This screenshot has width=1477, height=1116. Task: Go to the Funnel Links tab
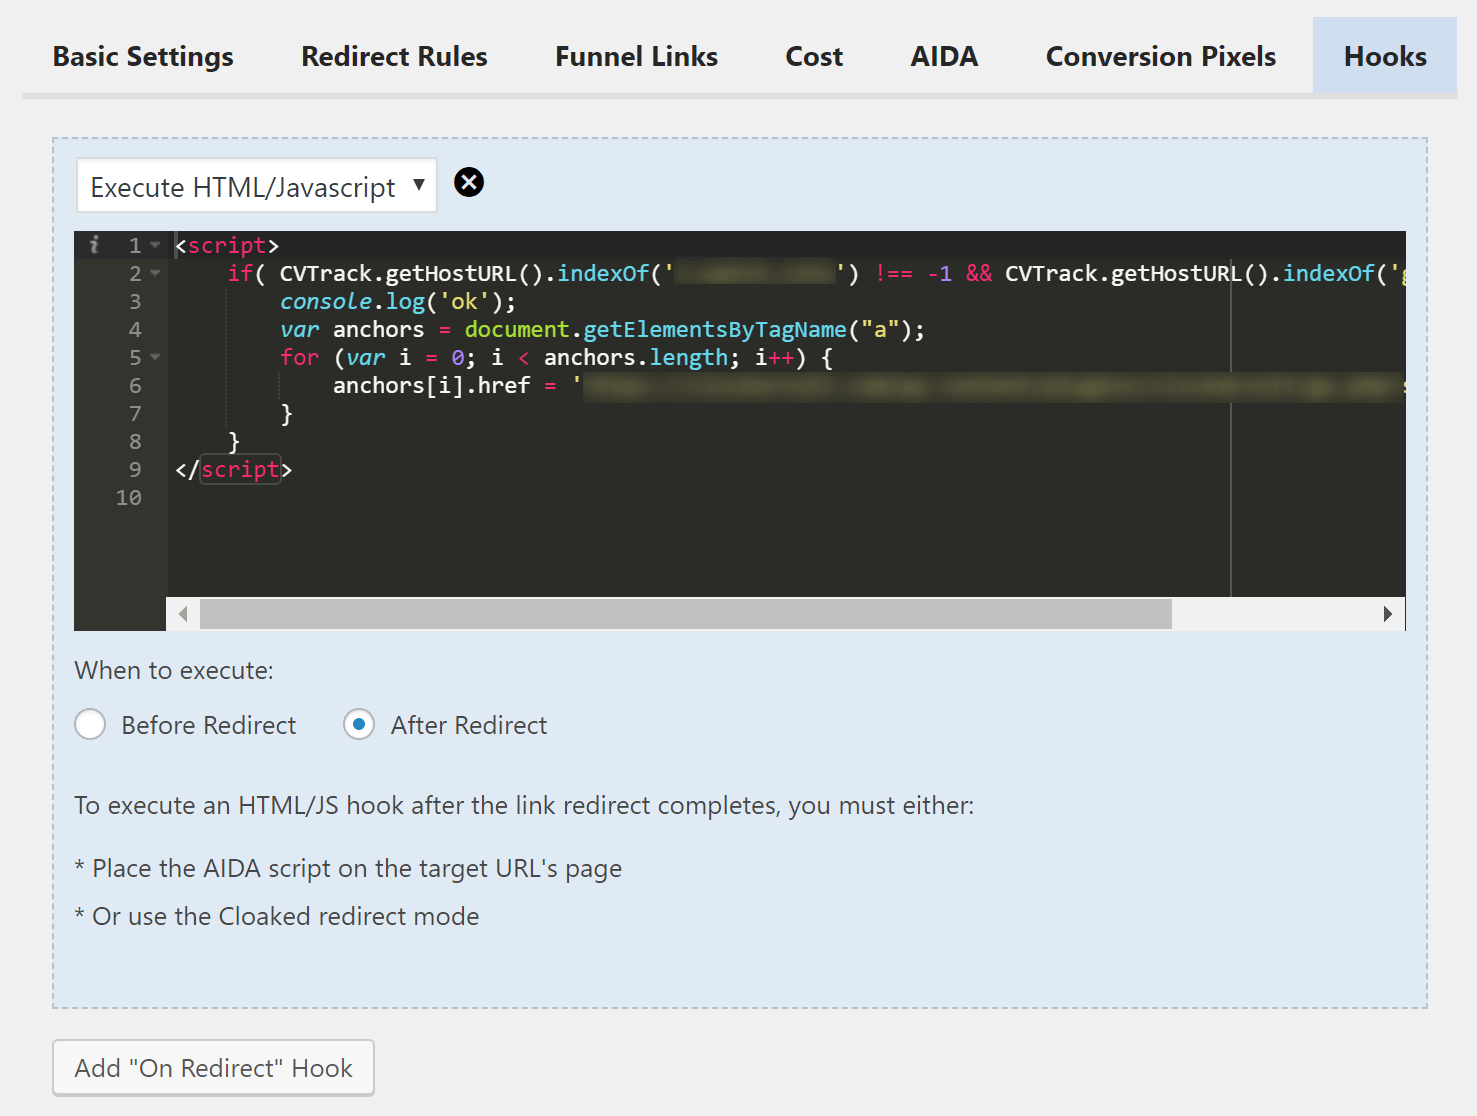coord(636,57)
